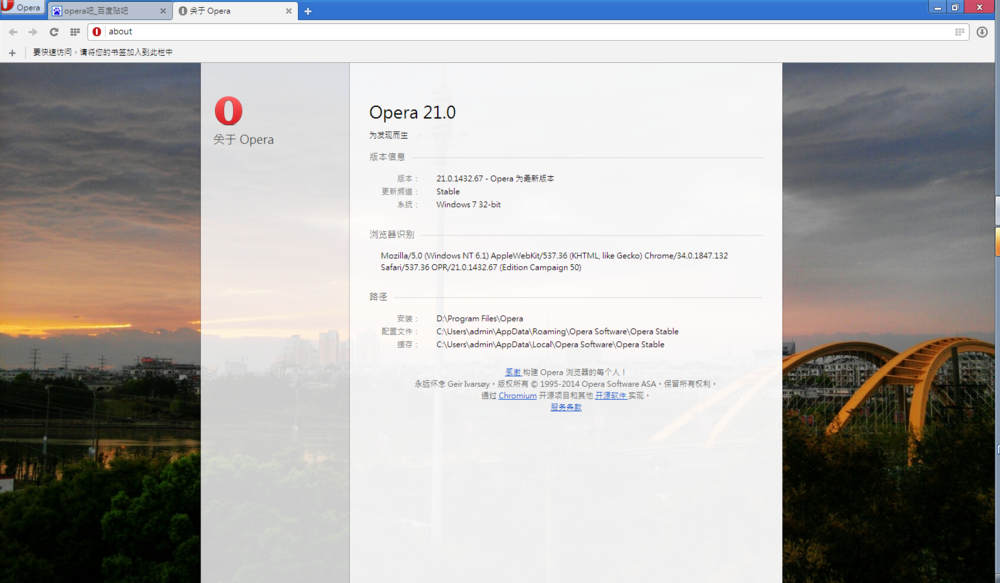
Task: Open the downloads icon
Action: coord(982,32)
